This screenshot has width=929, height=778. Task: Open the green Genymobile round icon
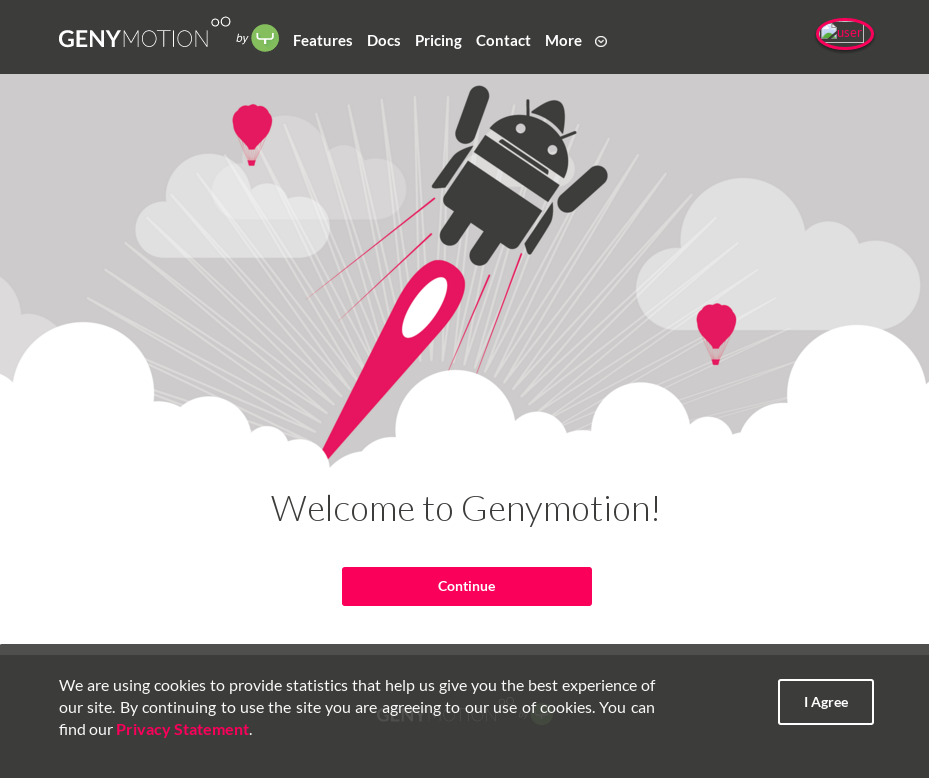point(265,38)
